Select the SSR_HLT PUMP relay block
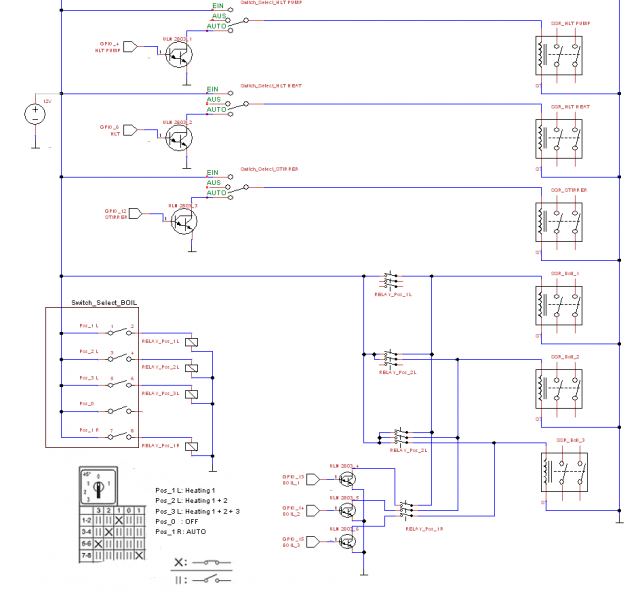This screenshot has width=640, height=595. point(559,56)
